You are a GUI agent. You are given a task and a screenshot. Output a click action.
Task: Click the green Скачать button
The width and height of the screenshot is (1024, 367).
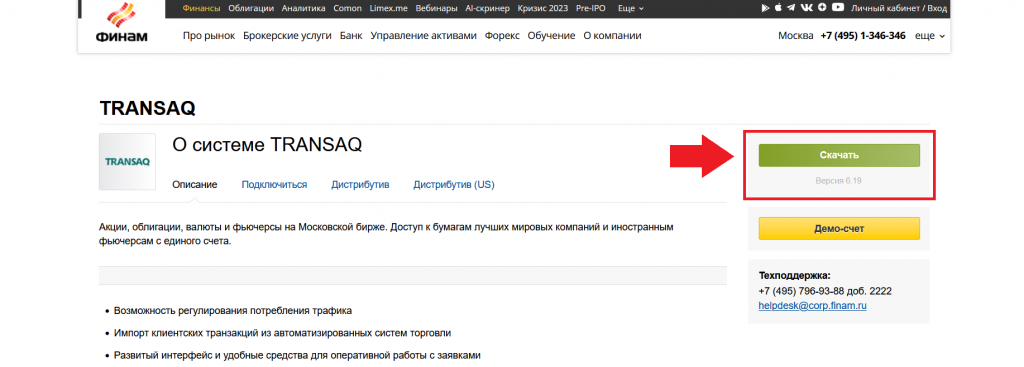coord(839,155)
